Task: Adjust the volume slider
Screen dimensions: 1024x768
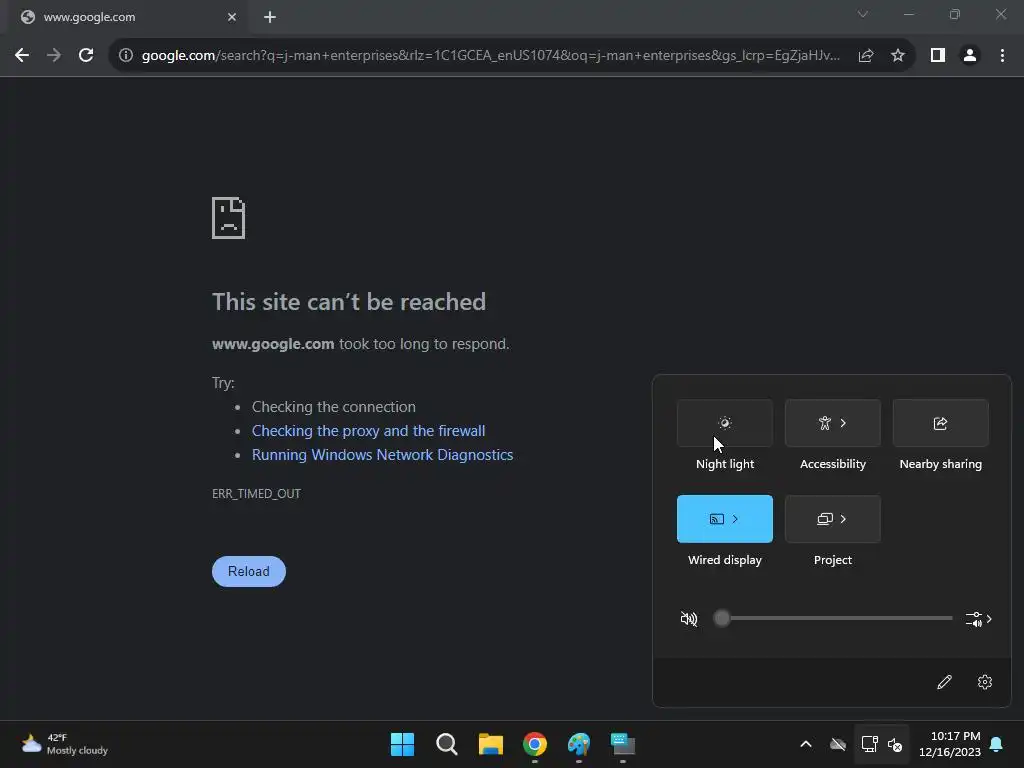Action: pyautogui.click(x=833, y=618)
